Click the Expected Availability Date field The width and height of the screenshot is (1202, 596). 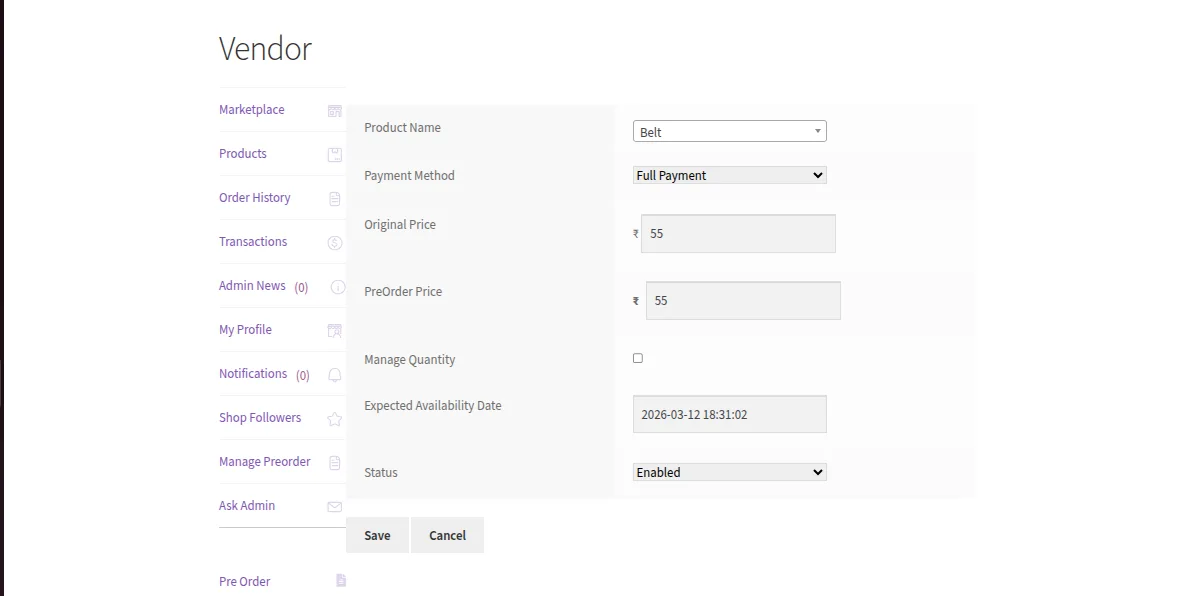click(x=729, y=414)
